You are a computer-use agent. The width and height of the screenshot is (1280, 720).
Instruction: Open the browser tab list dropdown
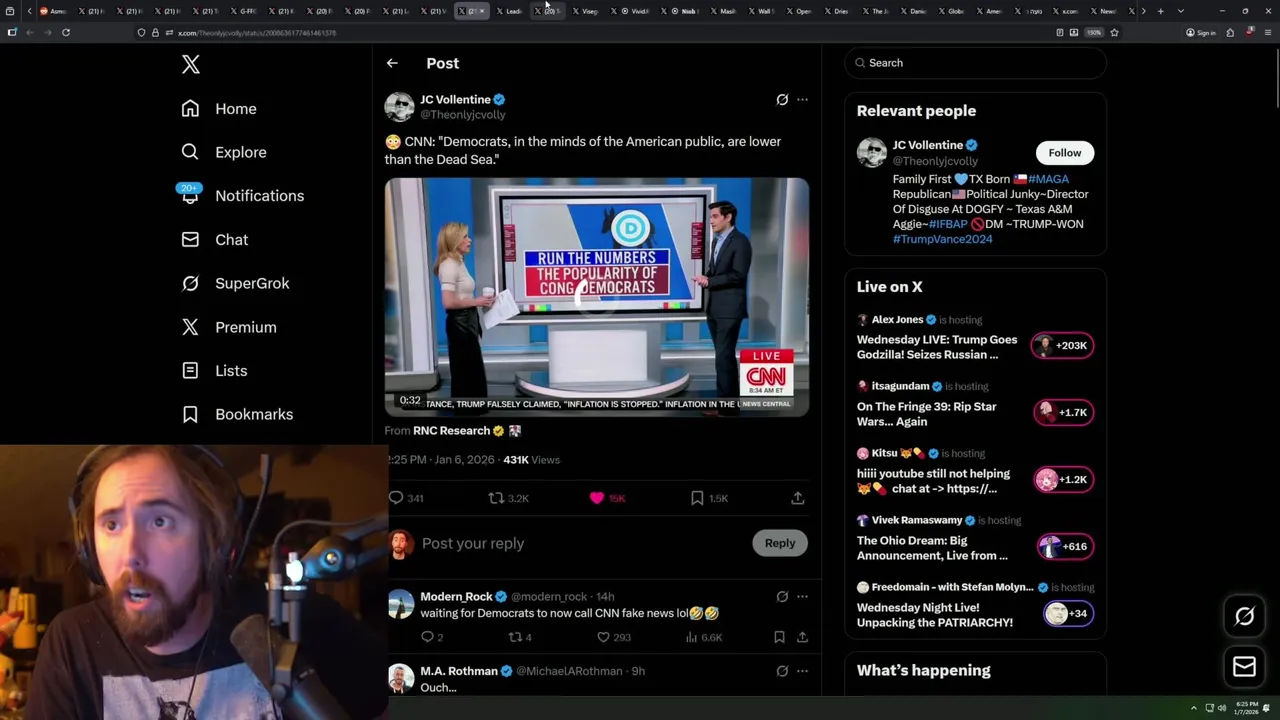click(1181, 11)
